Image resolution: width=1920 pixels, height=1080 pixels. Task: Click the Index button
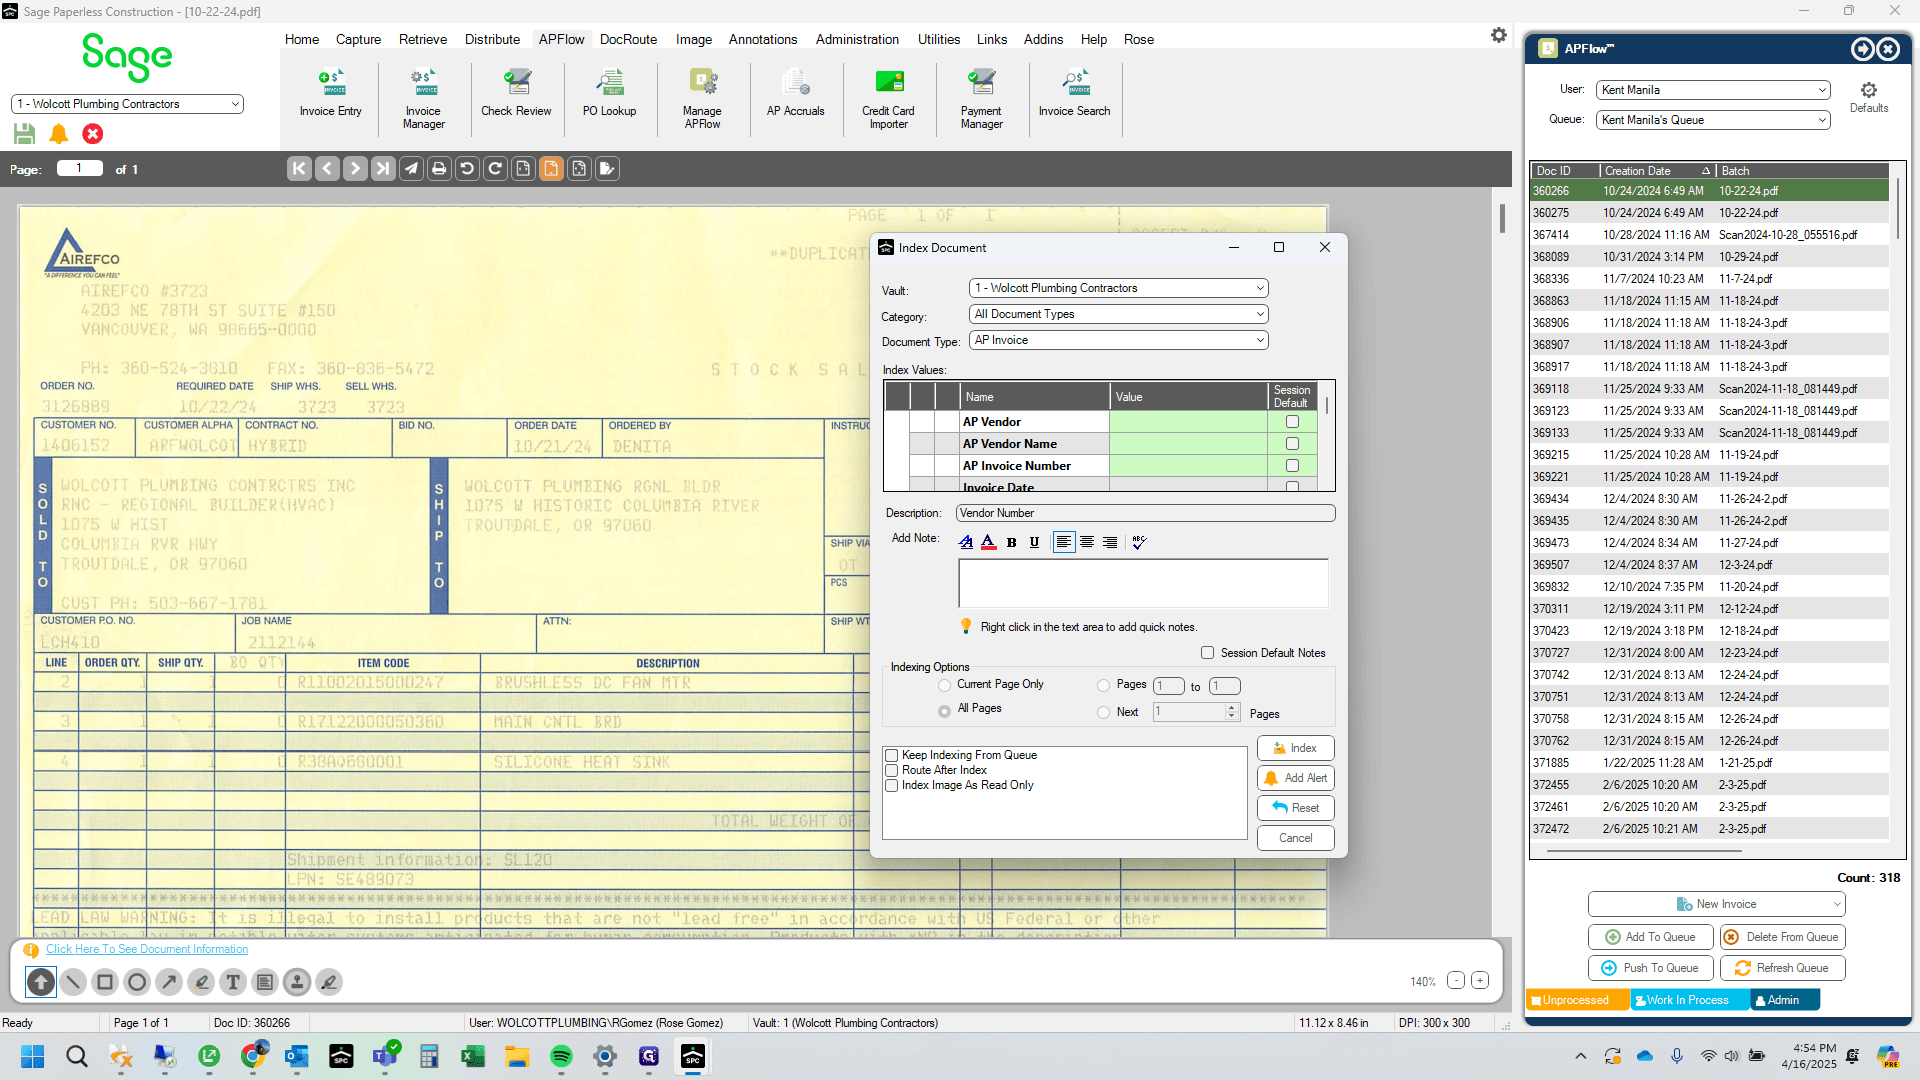point(1295,748)
